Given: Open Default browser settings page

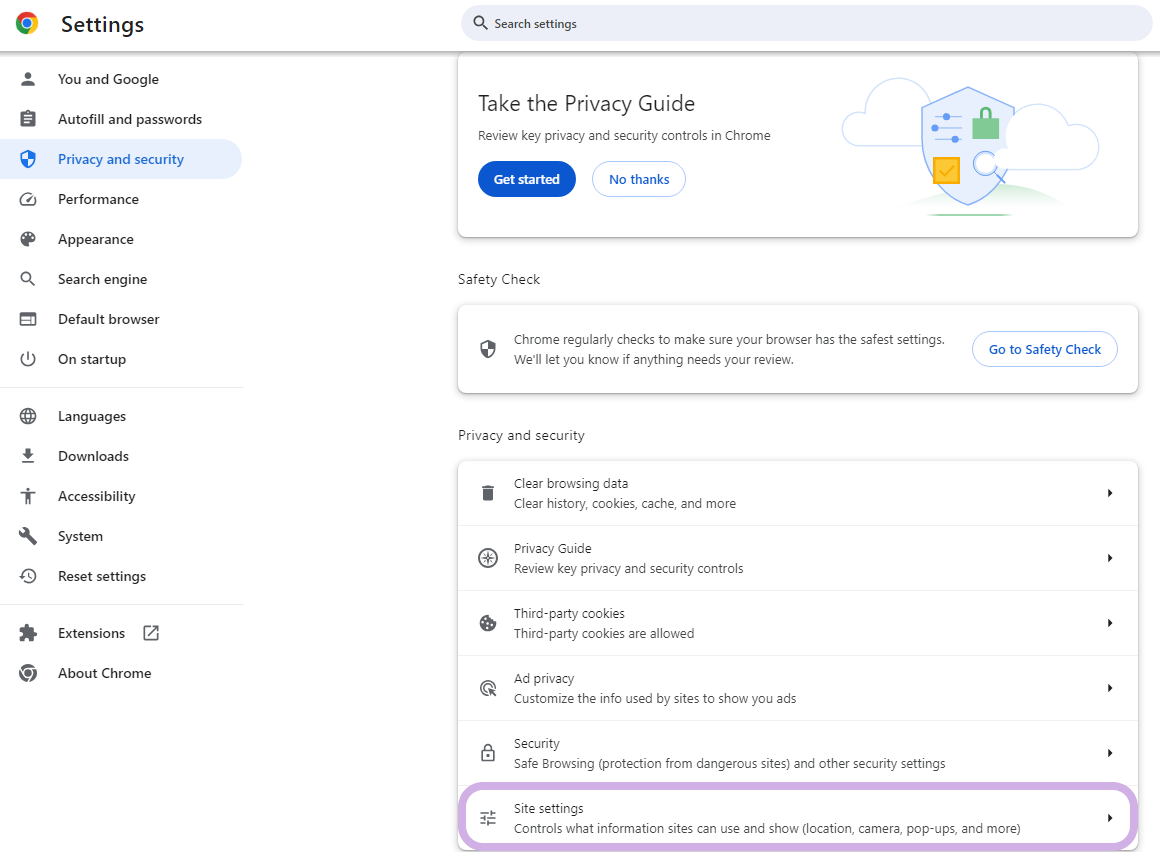Looking at the screenshot, I should pyautogui.click(x=121, y=319).
